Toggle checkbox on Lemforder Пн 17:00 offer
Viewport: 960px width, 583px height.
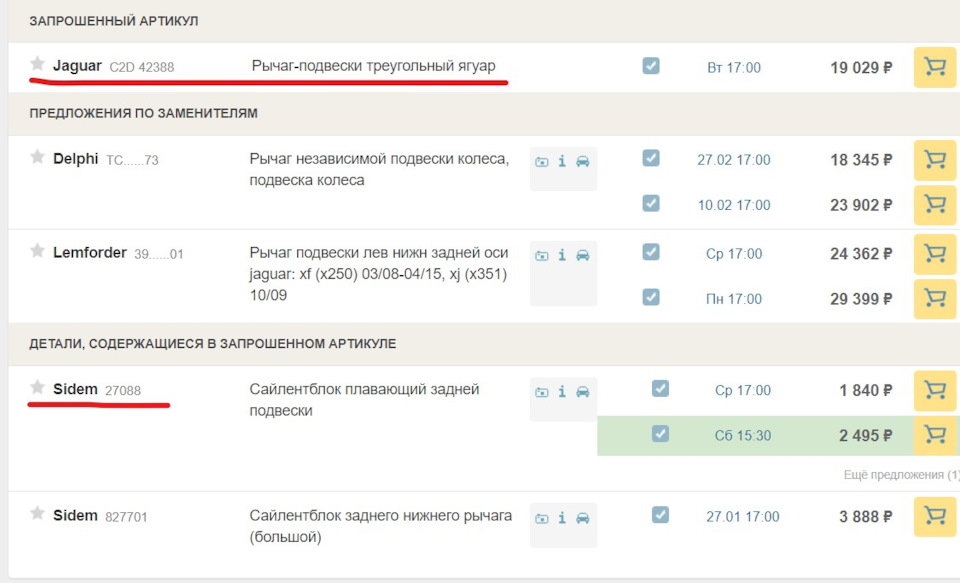tap(651, 297)
